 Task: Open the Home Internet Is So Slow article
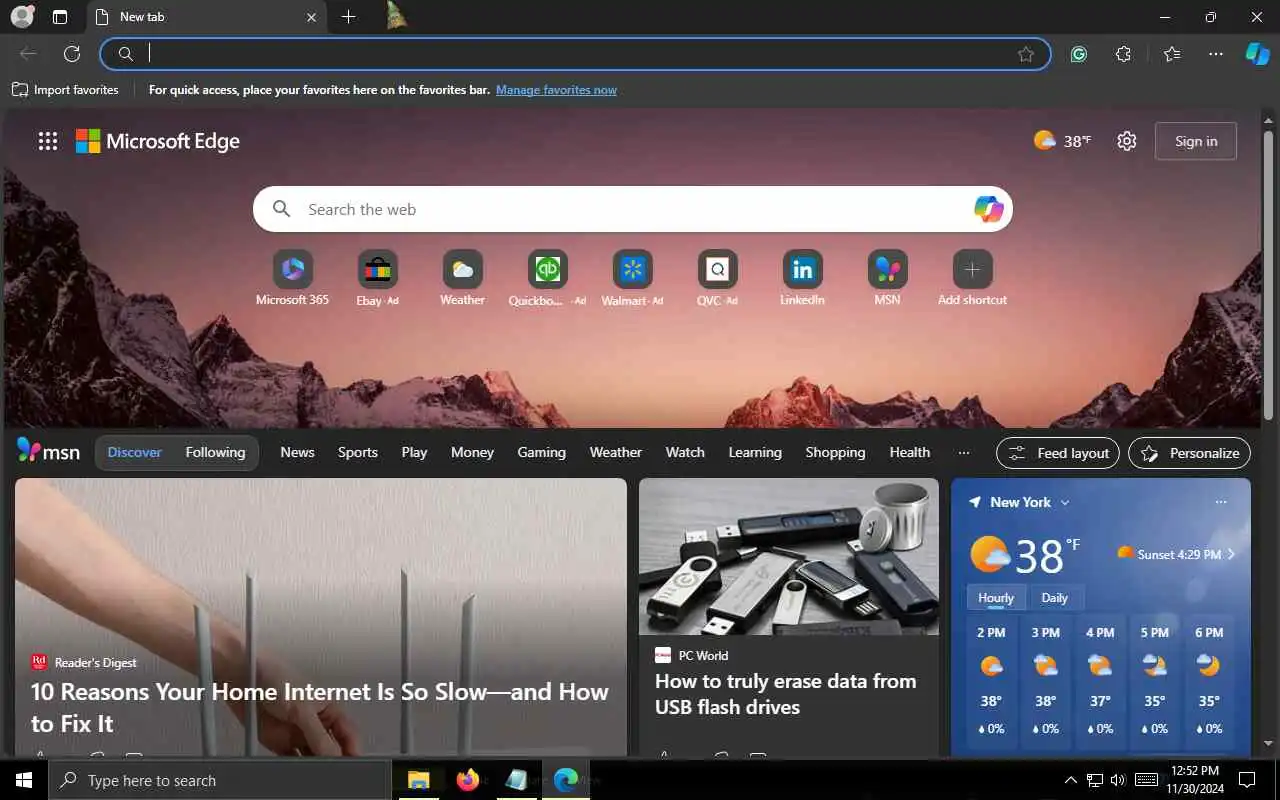pos(320,707)
